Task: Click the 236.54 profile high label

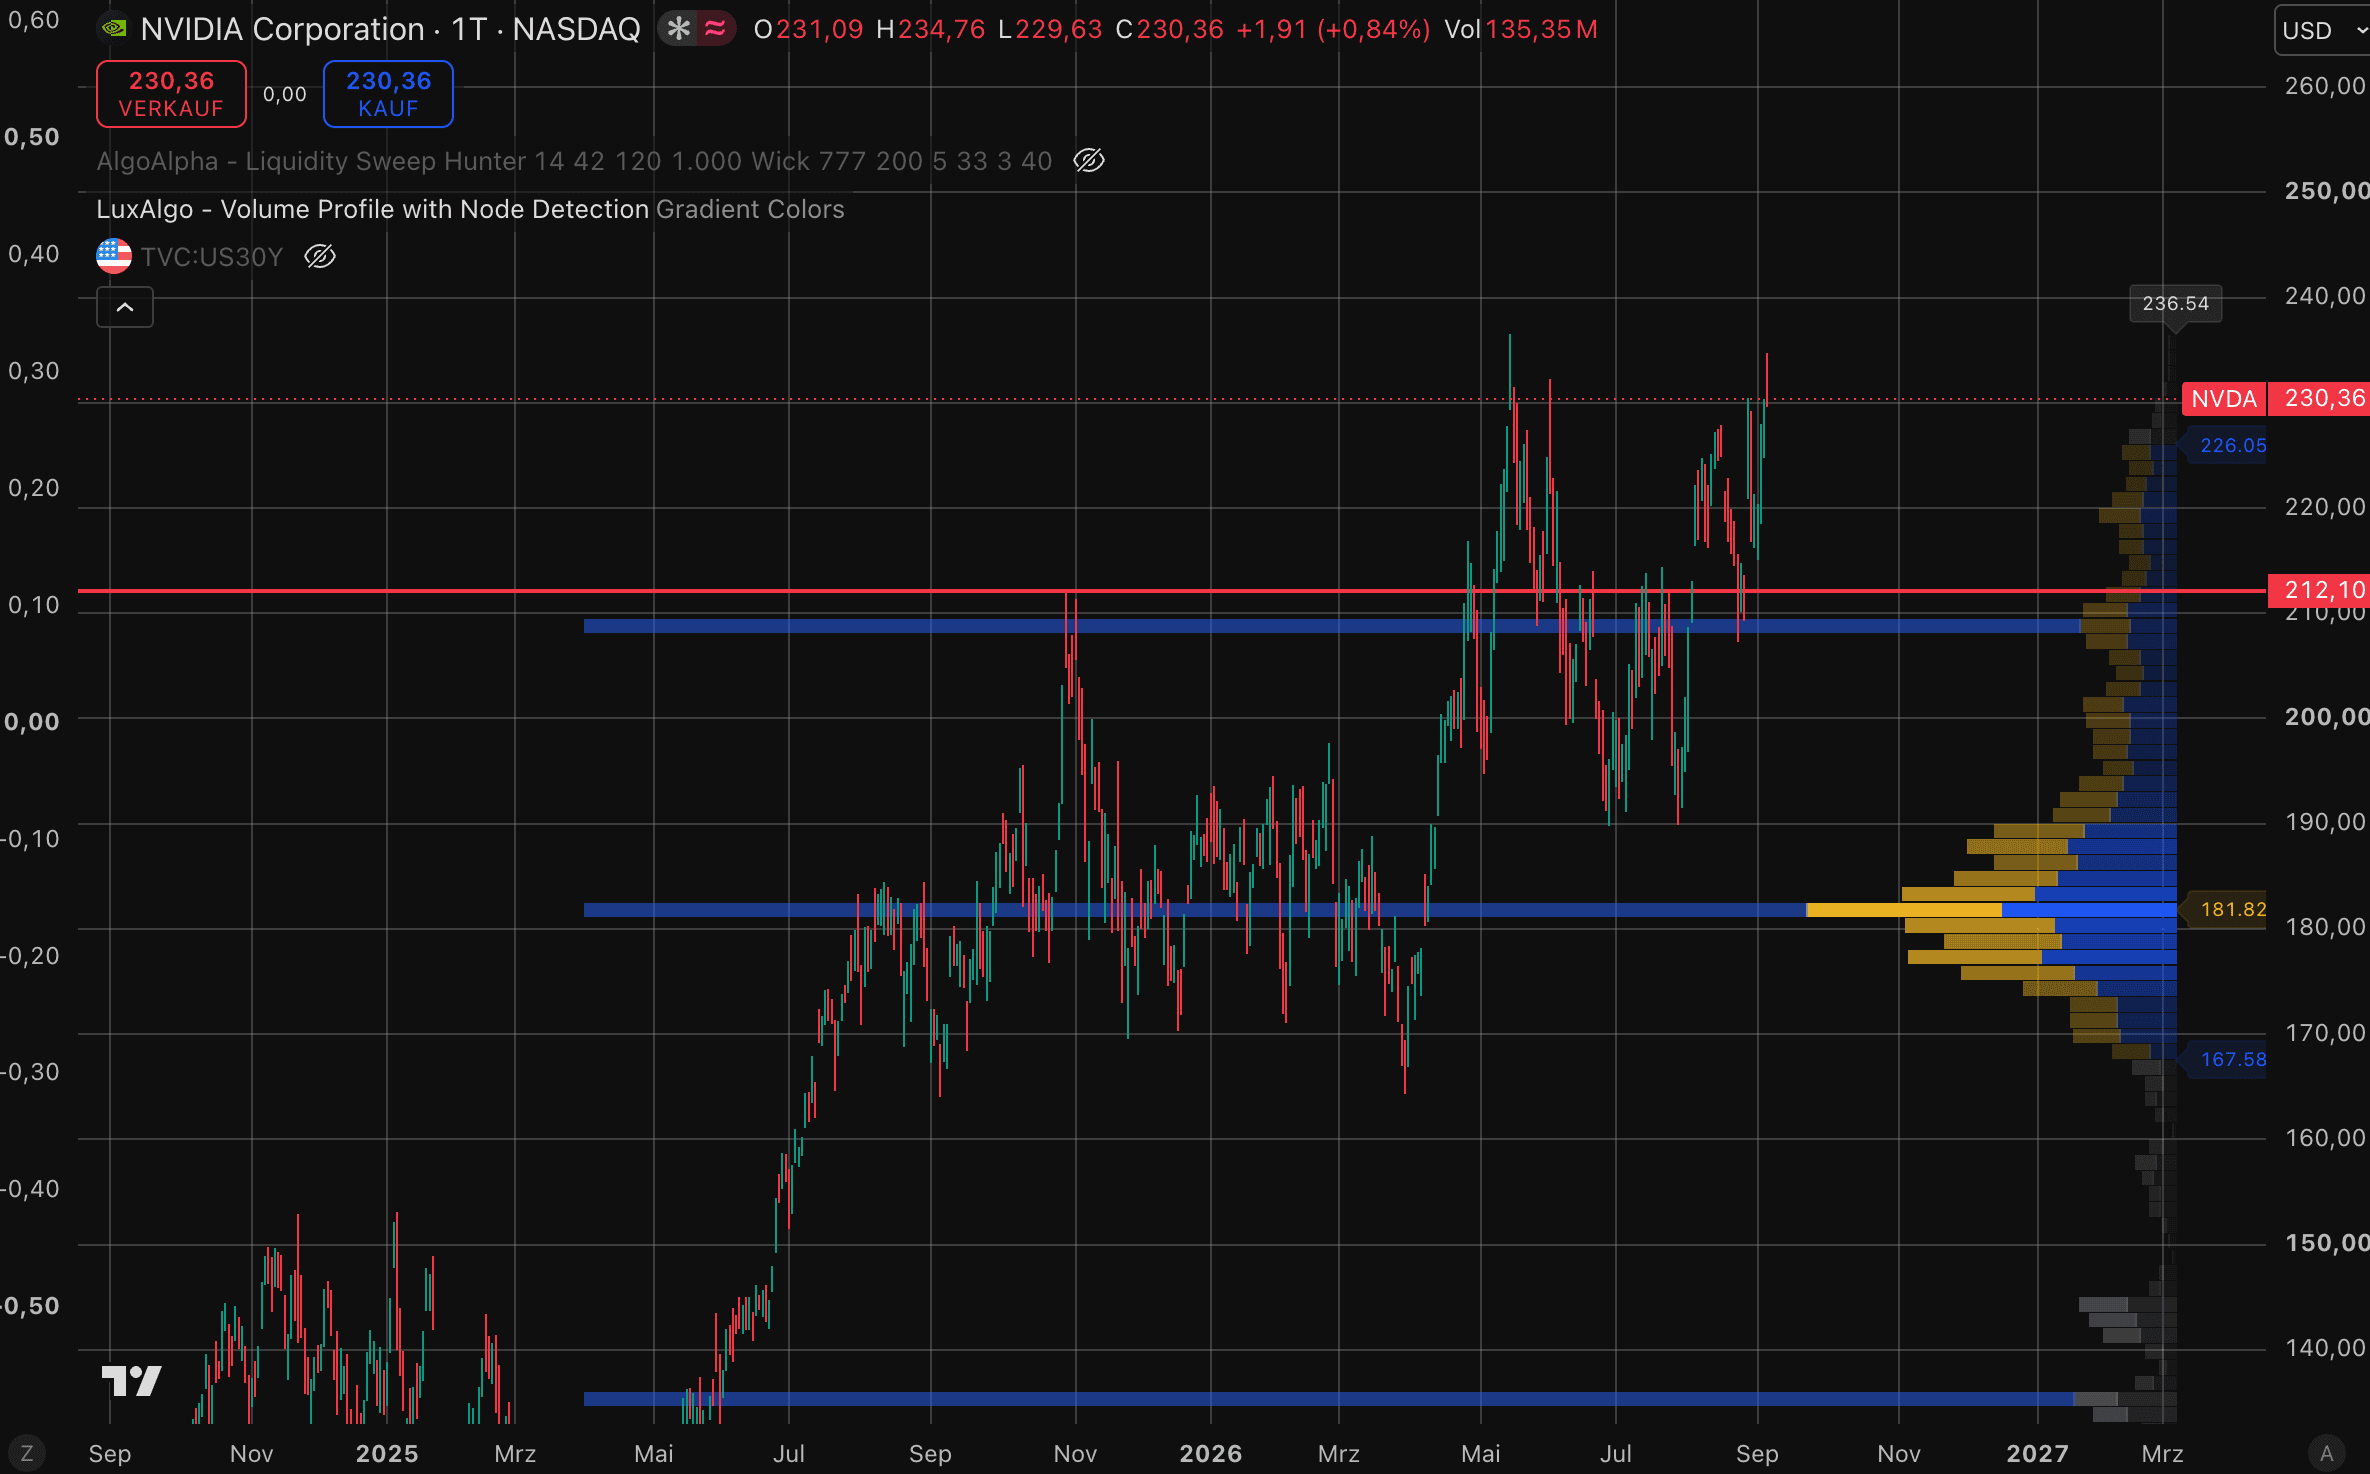Action: [2176, 303]
